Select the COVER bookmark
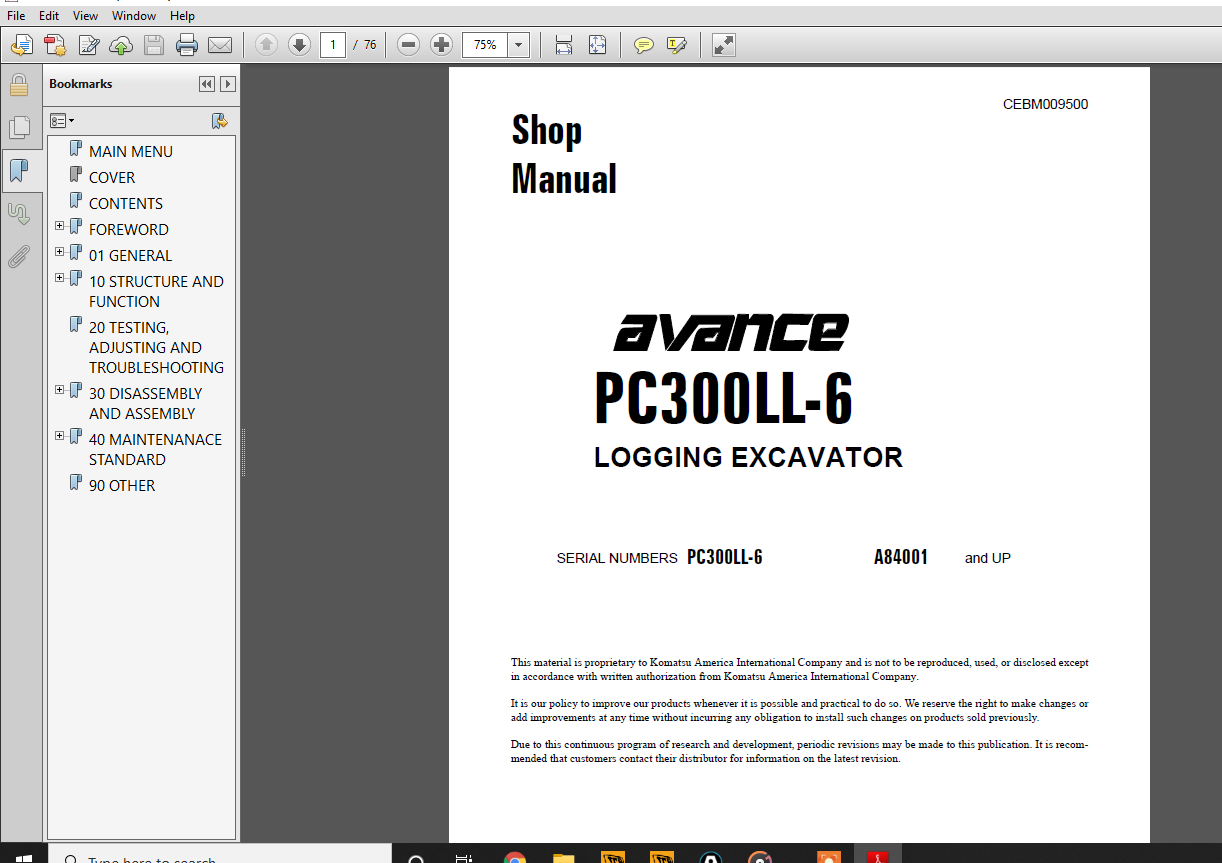Viewport: 1222px width, 863px height. [x=112, y=178]
